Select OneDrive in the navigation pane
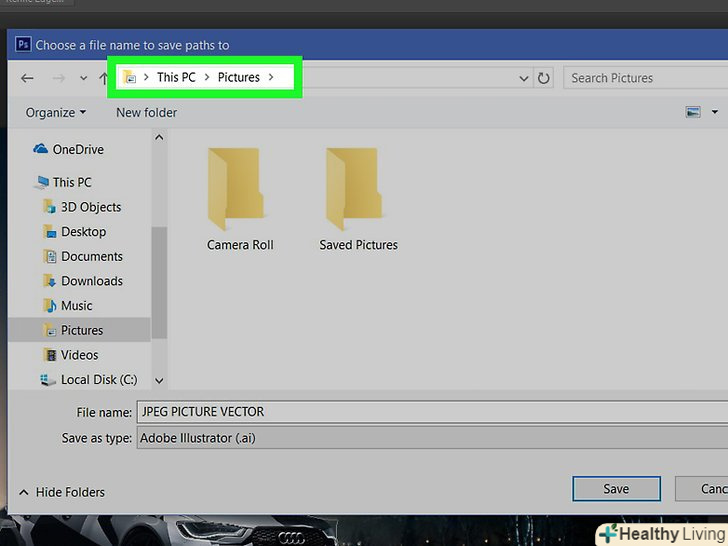 tap(77, 150)
